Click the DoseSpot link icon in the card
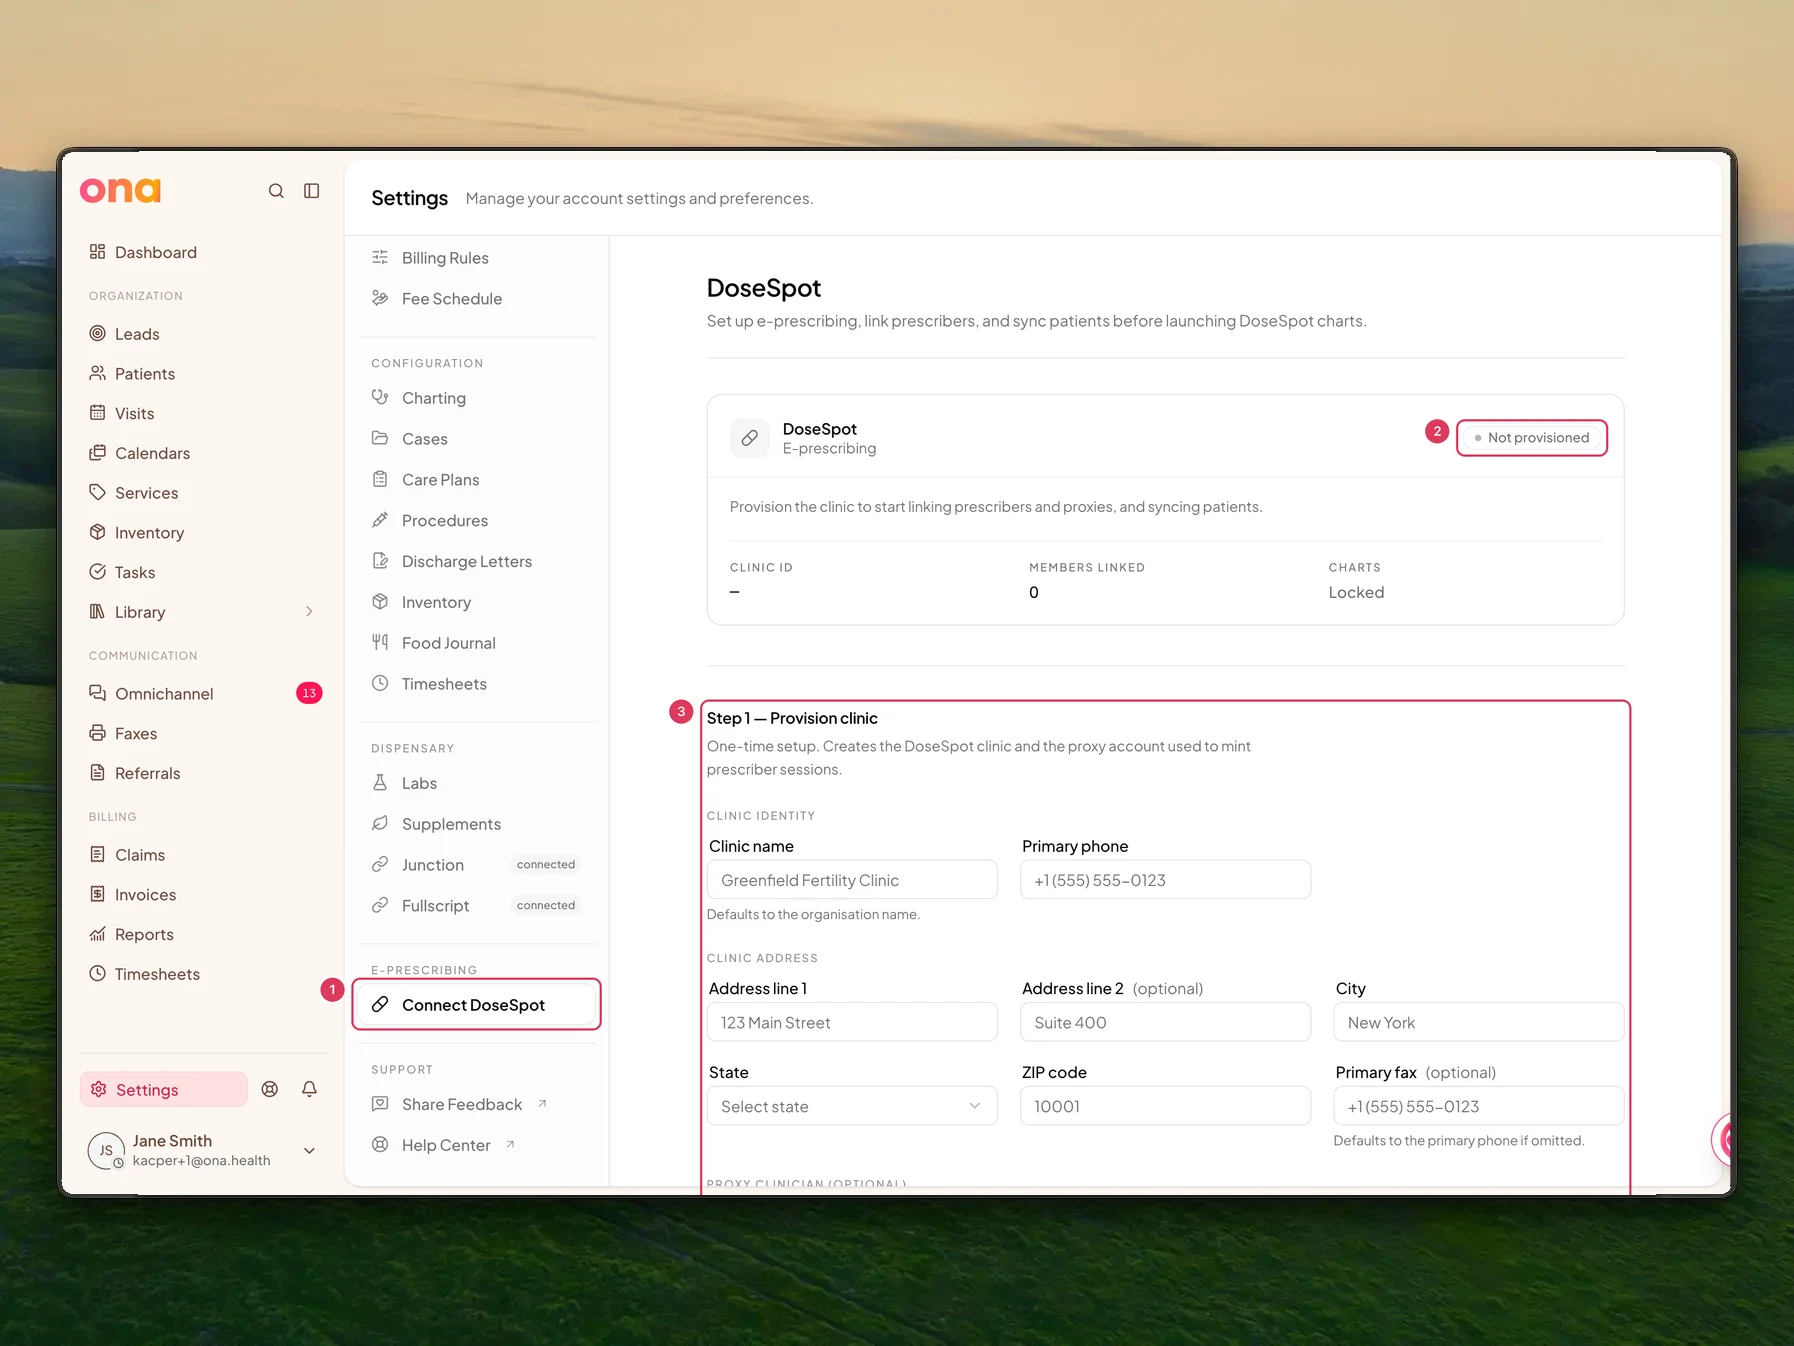1794x1346 pixels. pyautogui.click(x=749, y=438)
